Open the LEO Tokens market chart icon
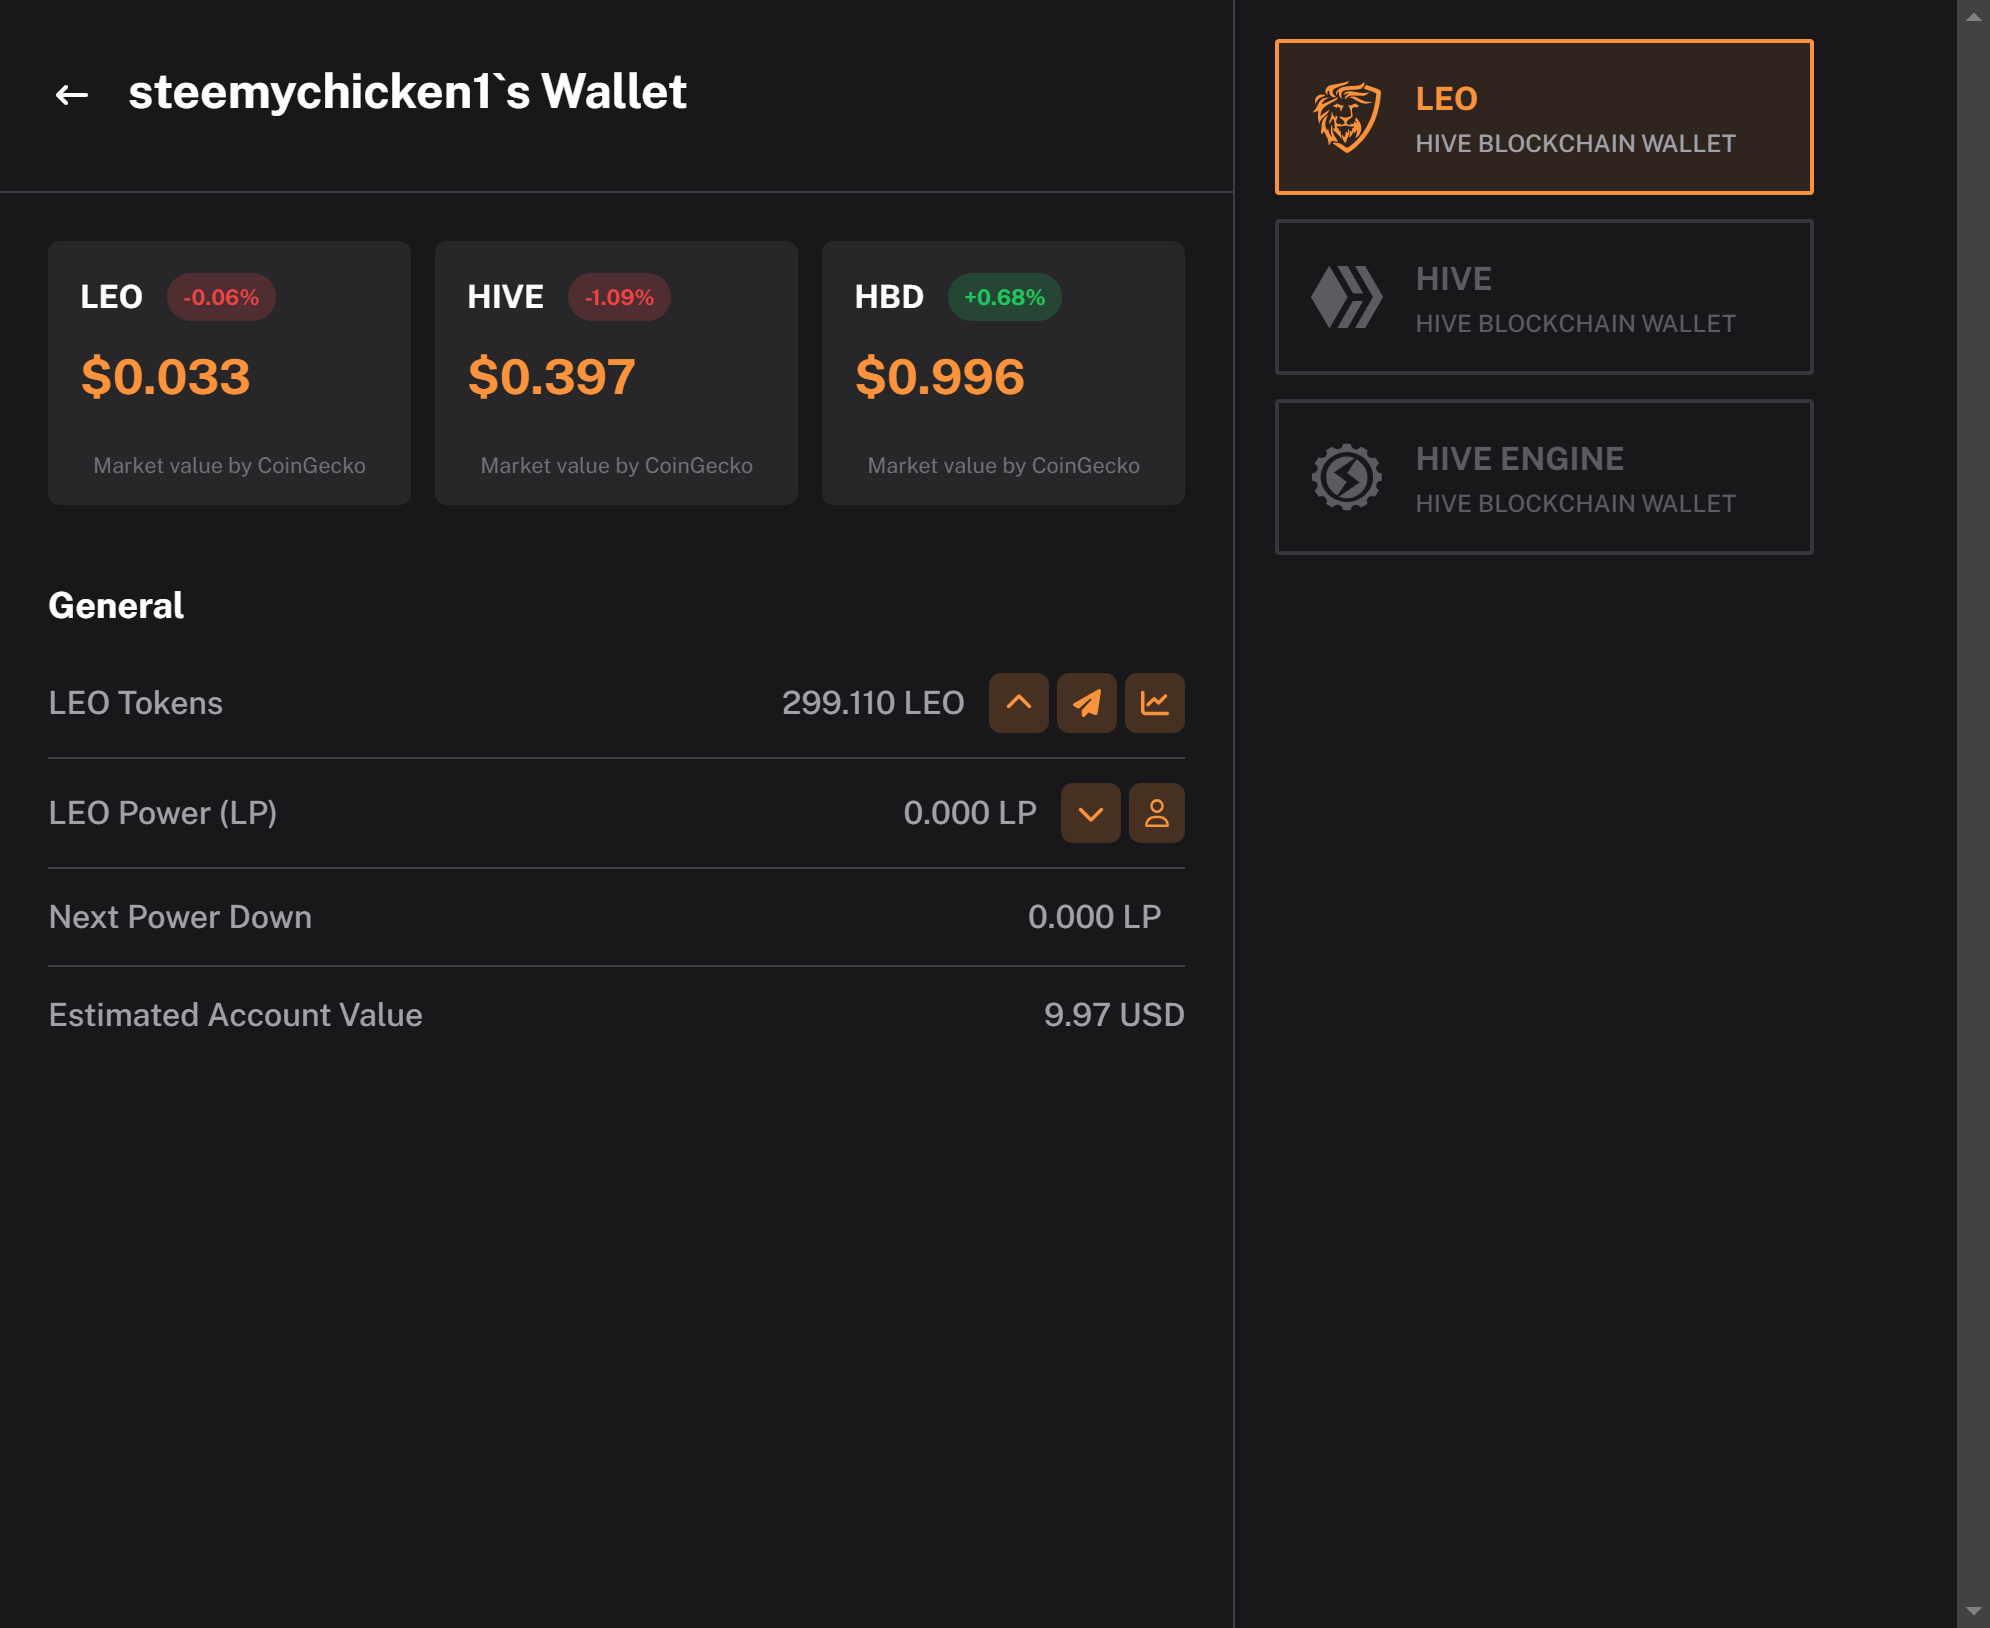 click(1154, 703)
